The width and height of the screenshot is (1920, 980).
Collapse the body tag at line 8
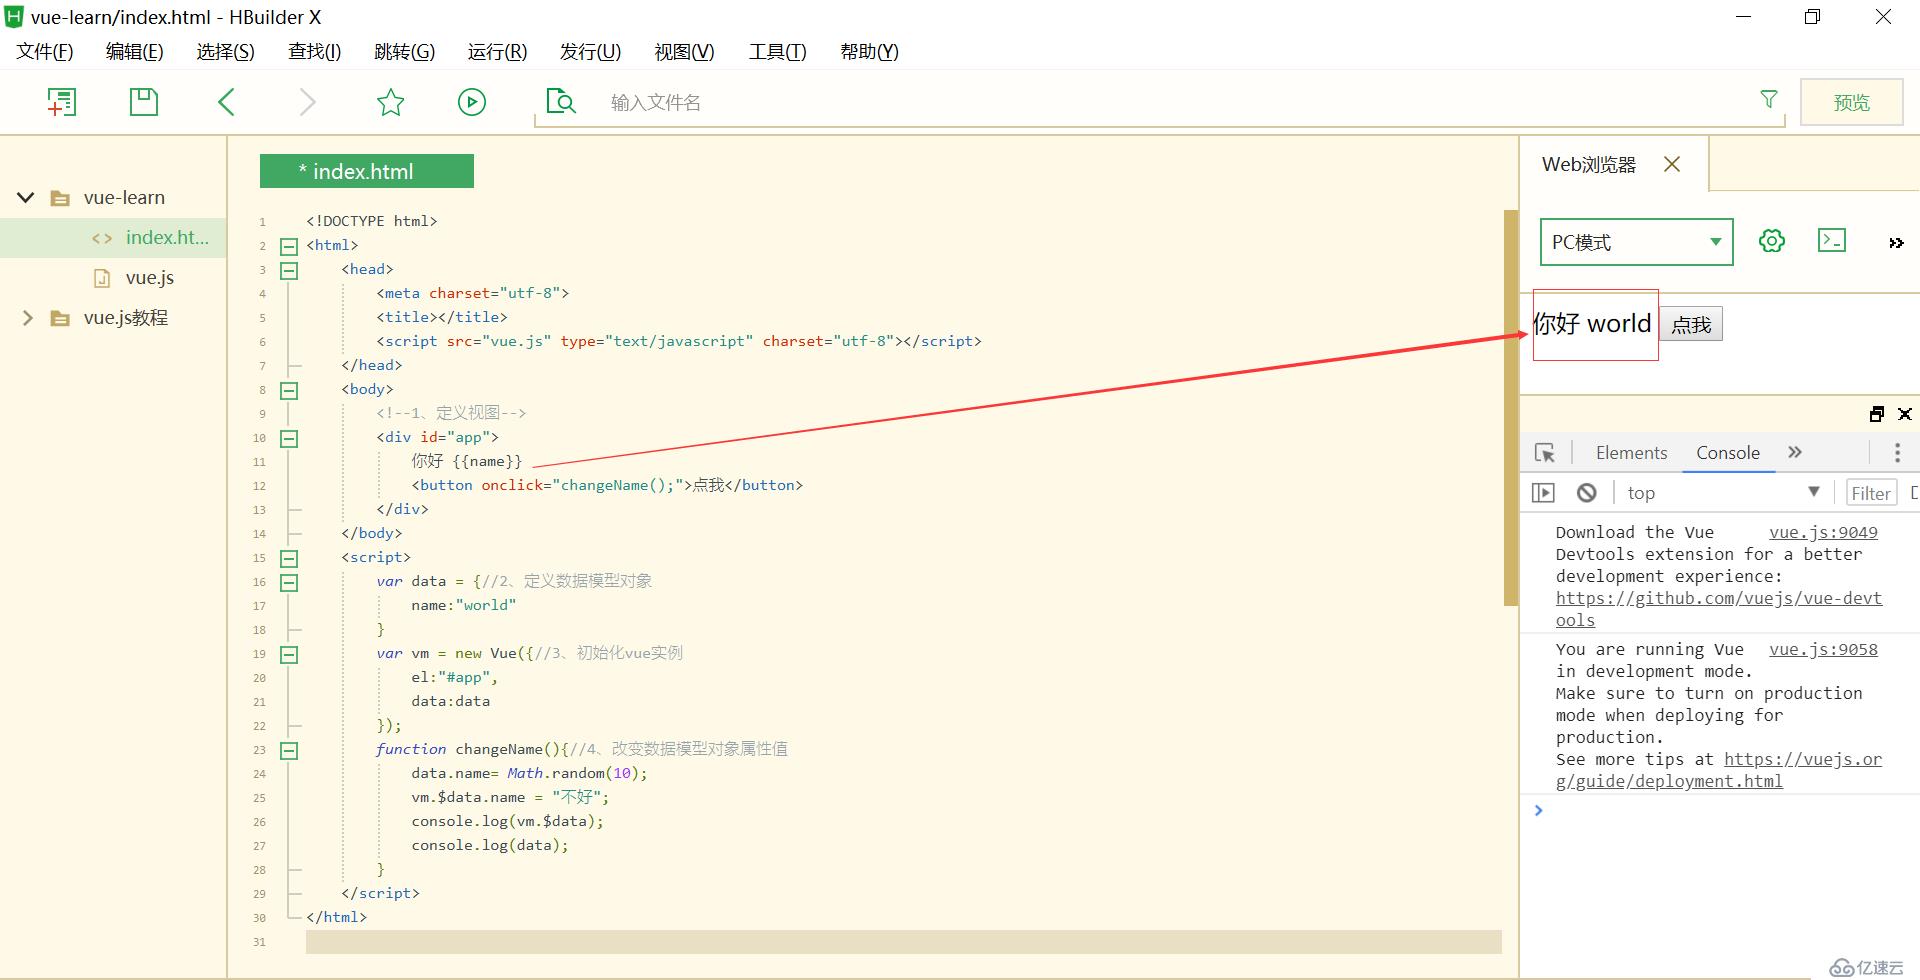click(289, 390)
